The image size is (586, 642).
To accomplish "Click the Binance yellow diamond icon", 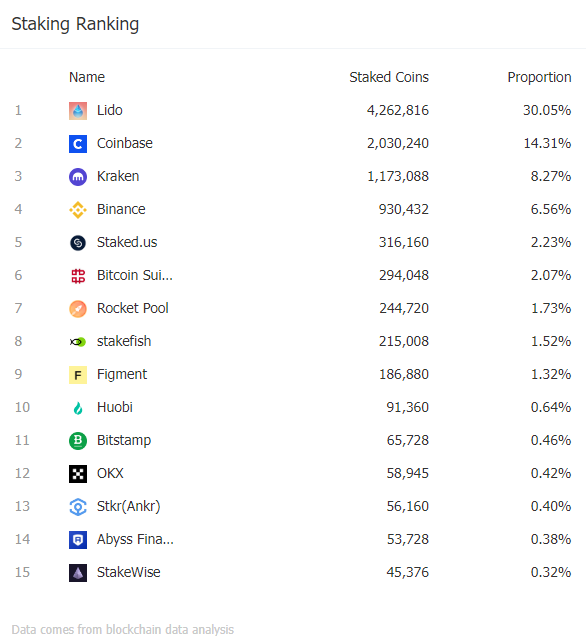I will (78, 210).
